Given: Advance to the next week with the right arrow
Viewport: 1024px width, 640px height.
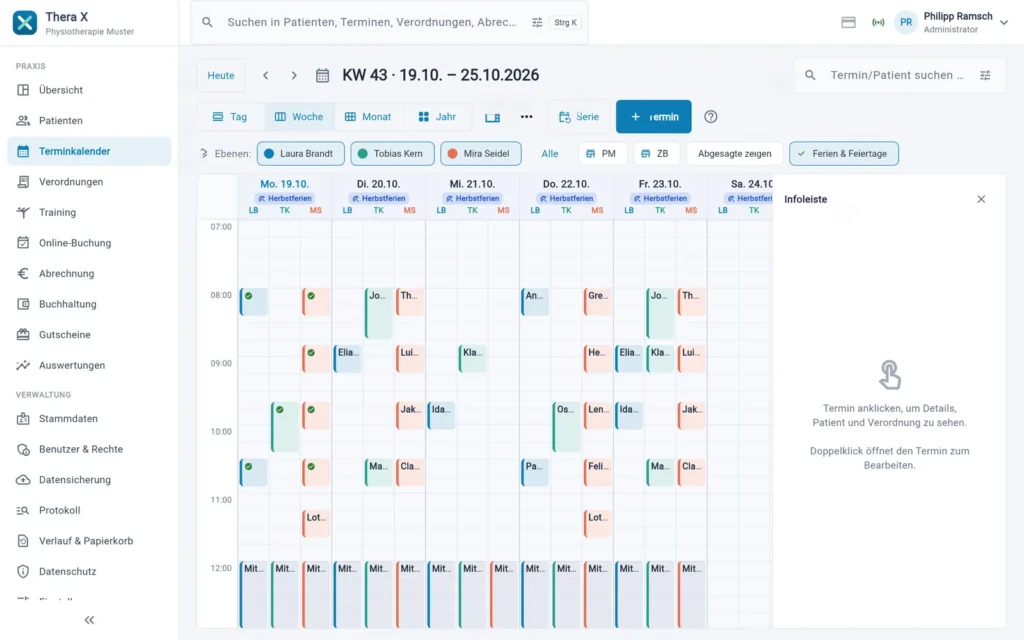Looking at the screenshot, I should (294, 75).
